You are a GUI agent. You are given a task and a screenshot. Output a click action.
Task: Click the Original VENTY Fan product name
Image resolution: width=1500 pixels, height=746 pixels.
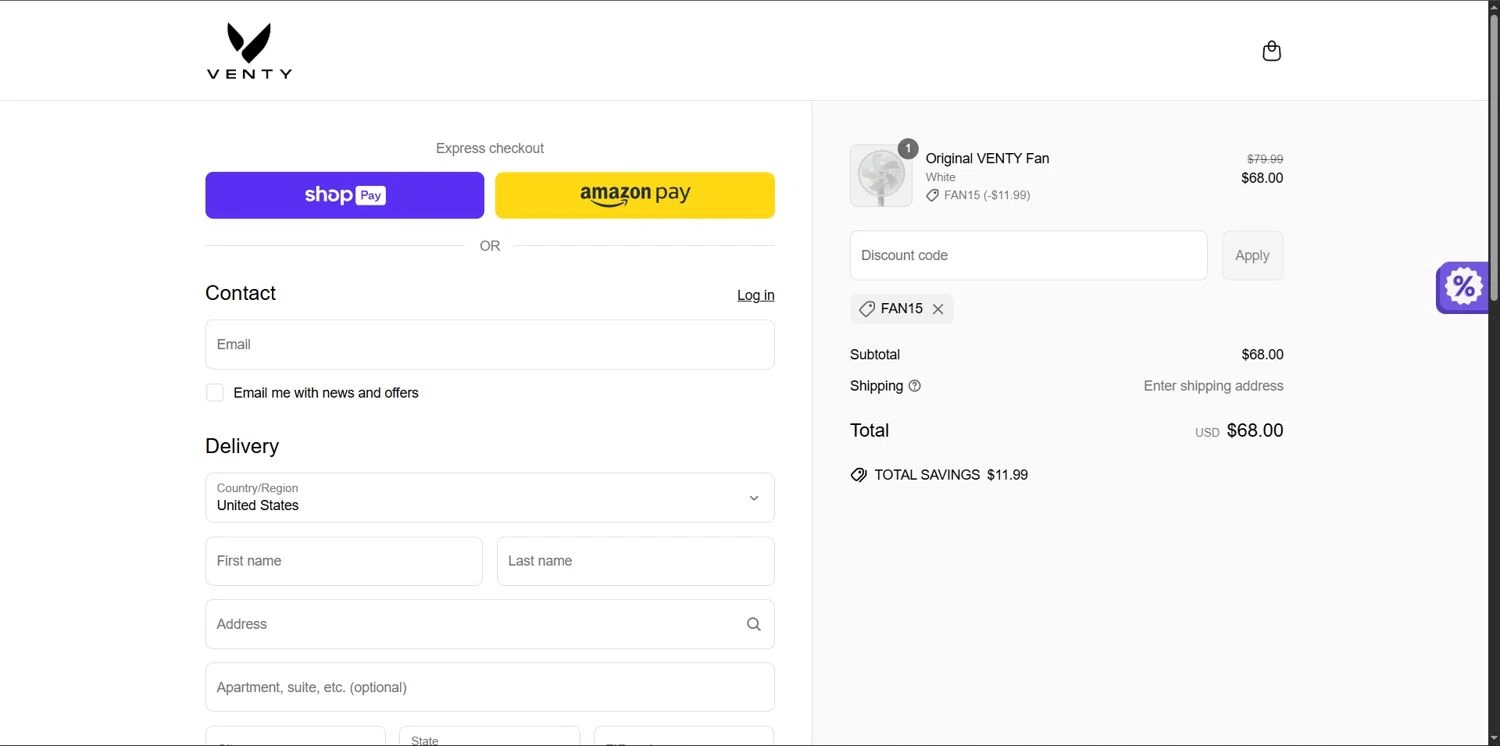click(987, 158)
